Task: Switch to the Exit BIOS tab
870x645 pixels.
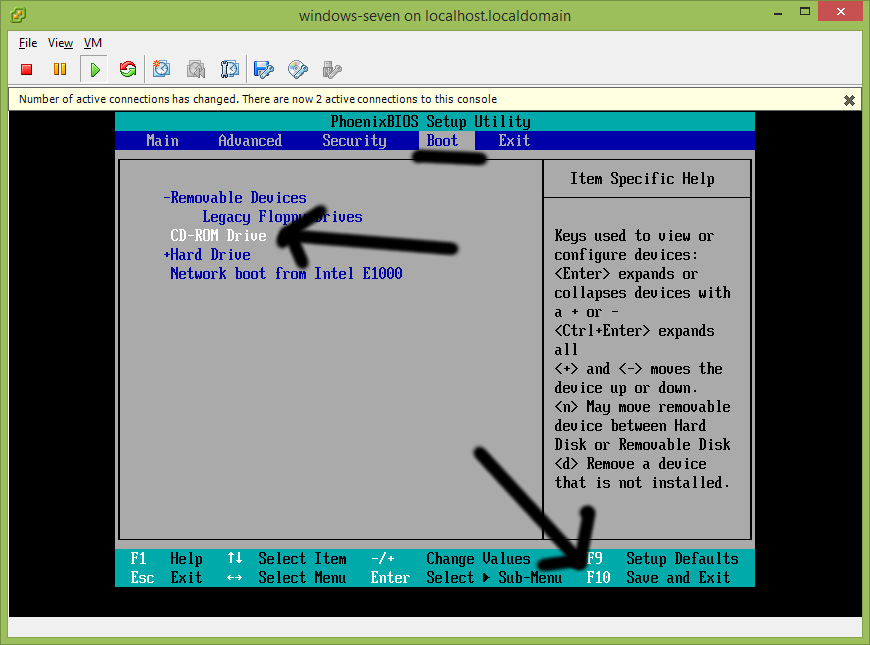Action: coord(514,141)
